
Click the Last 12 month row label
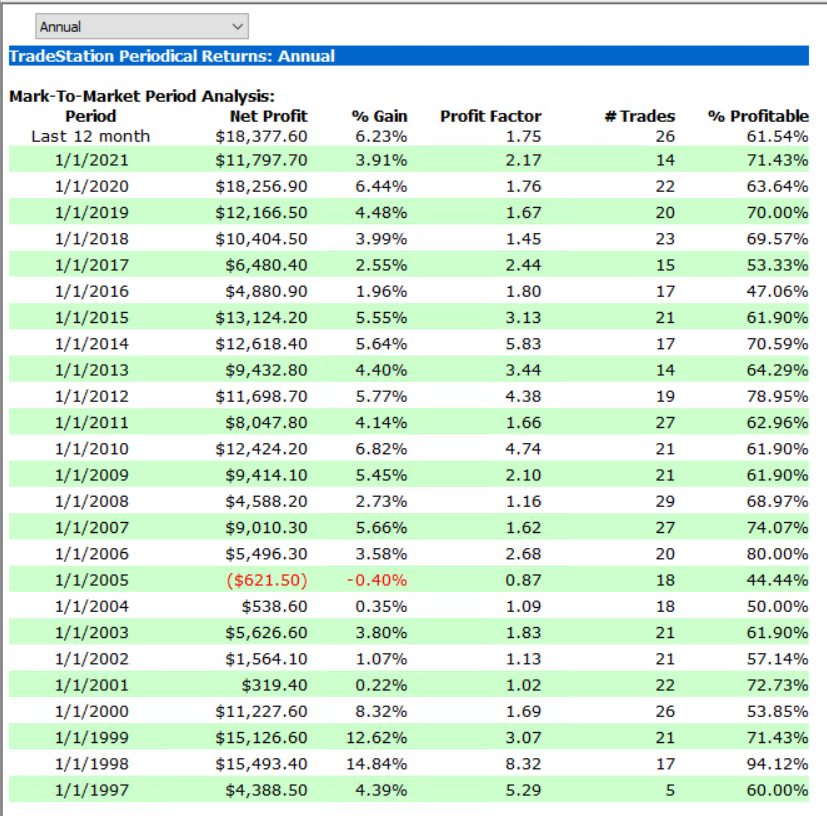(90, 136)
